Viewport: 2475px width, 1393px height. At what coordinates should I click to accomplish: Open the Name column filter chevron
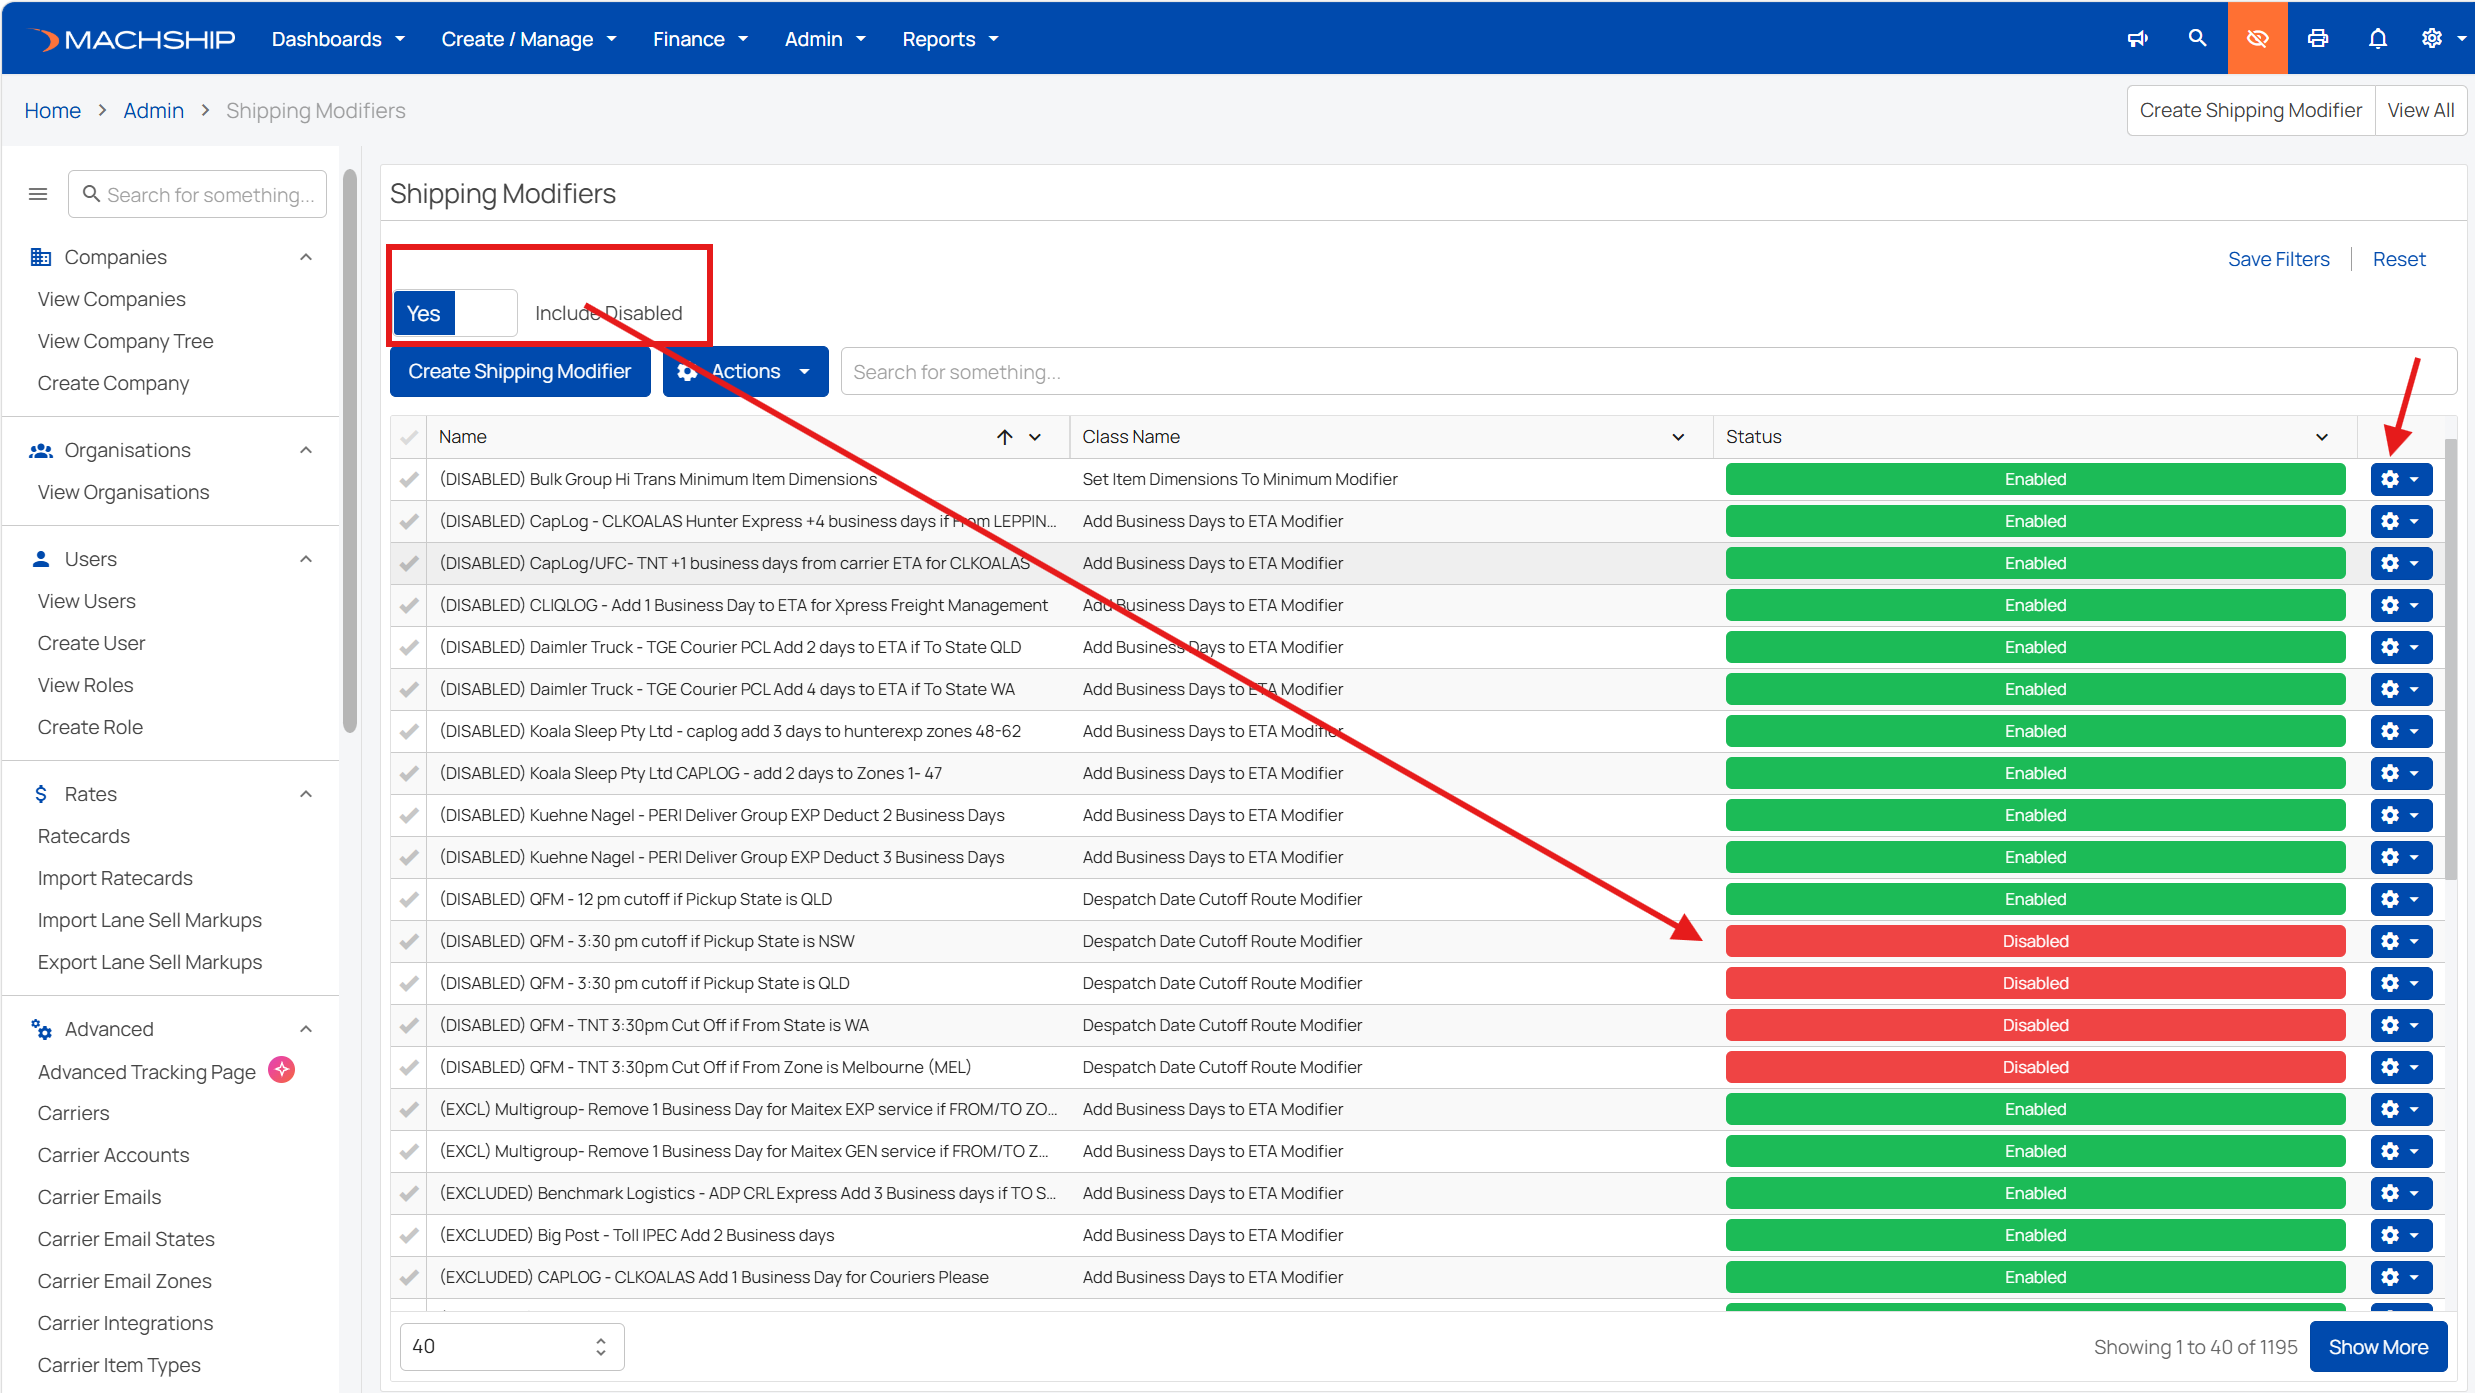[x=1035, y=437]
